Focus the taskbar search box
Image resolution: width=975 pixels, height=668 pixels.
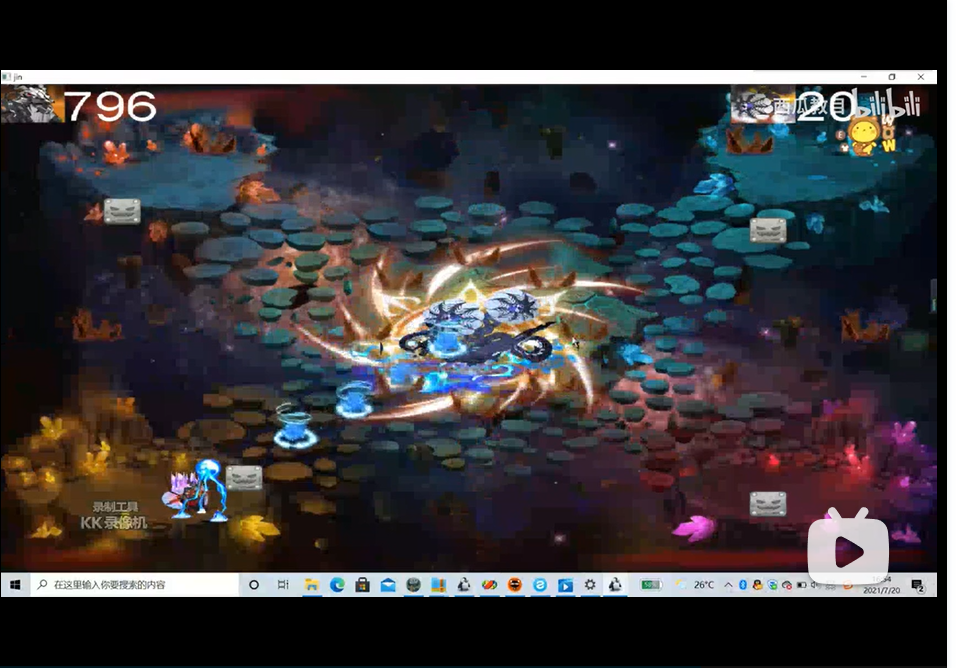(134, 585)
